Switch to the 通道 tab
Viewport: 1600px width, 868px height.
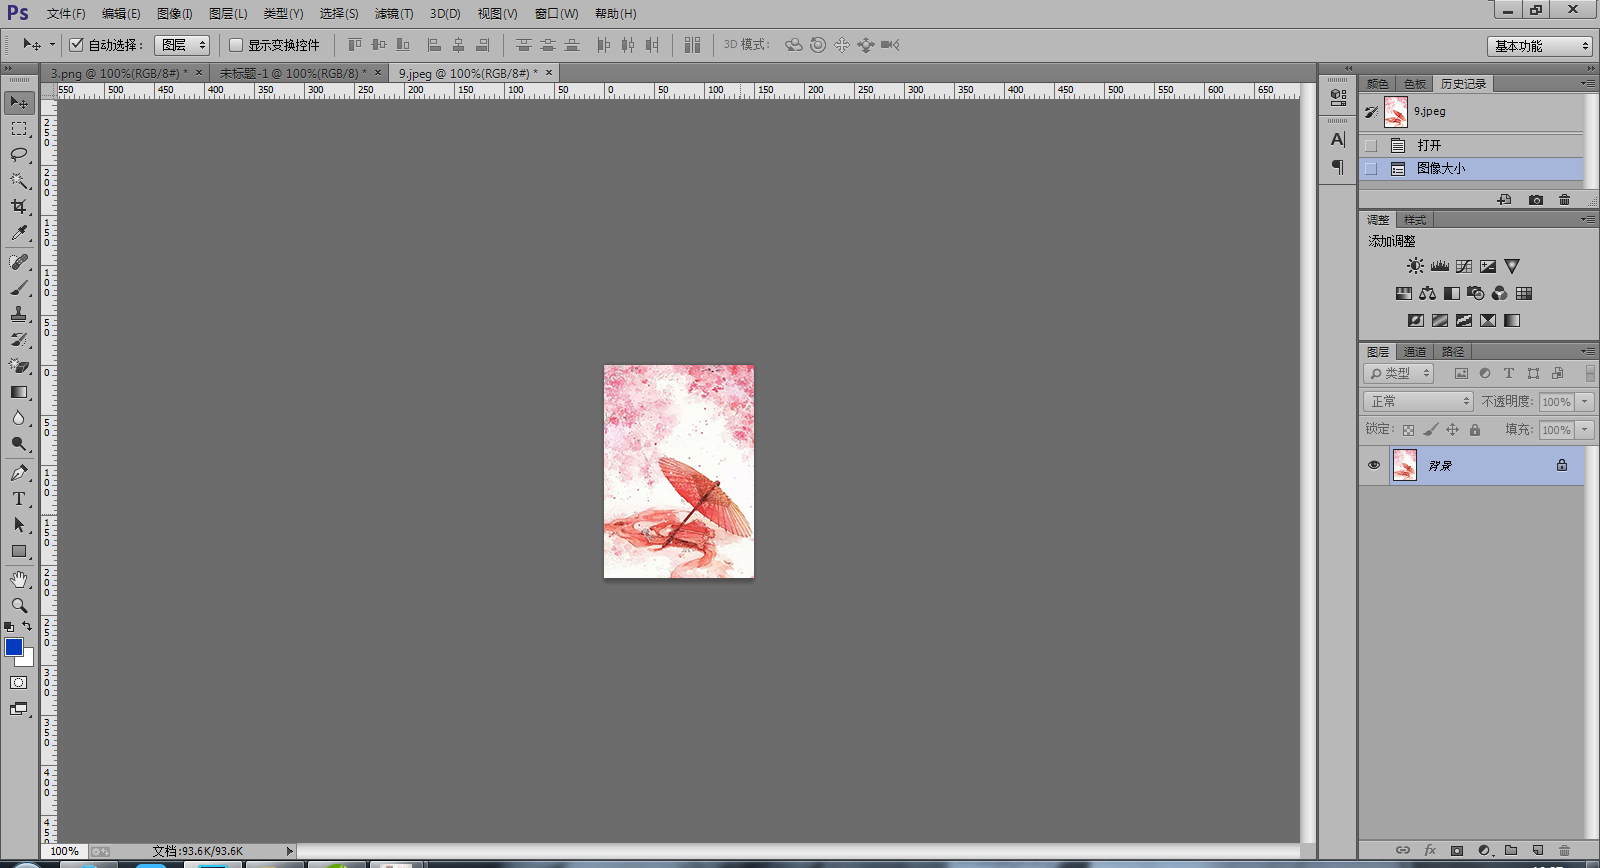[1414, 352]
